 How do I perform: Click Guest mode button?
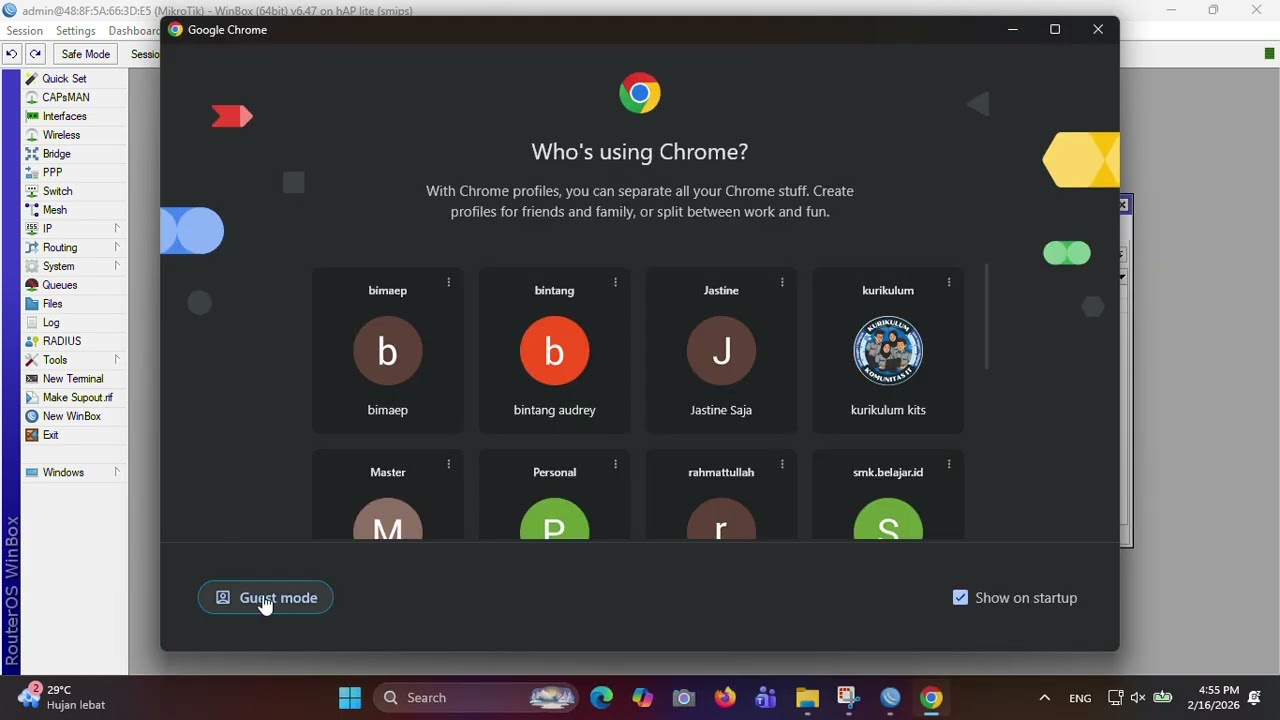[x=265, y=598]
